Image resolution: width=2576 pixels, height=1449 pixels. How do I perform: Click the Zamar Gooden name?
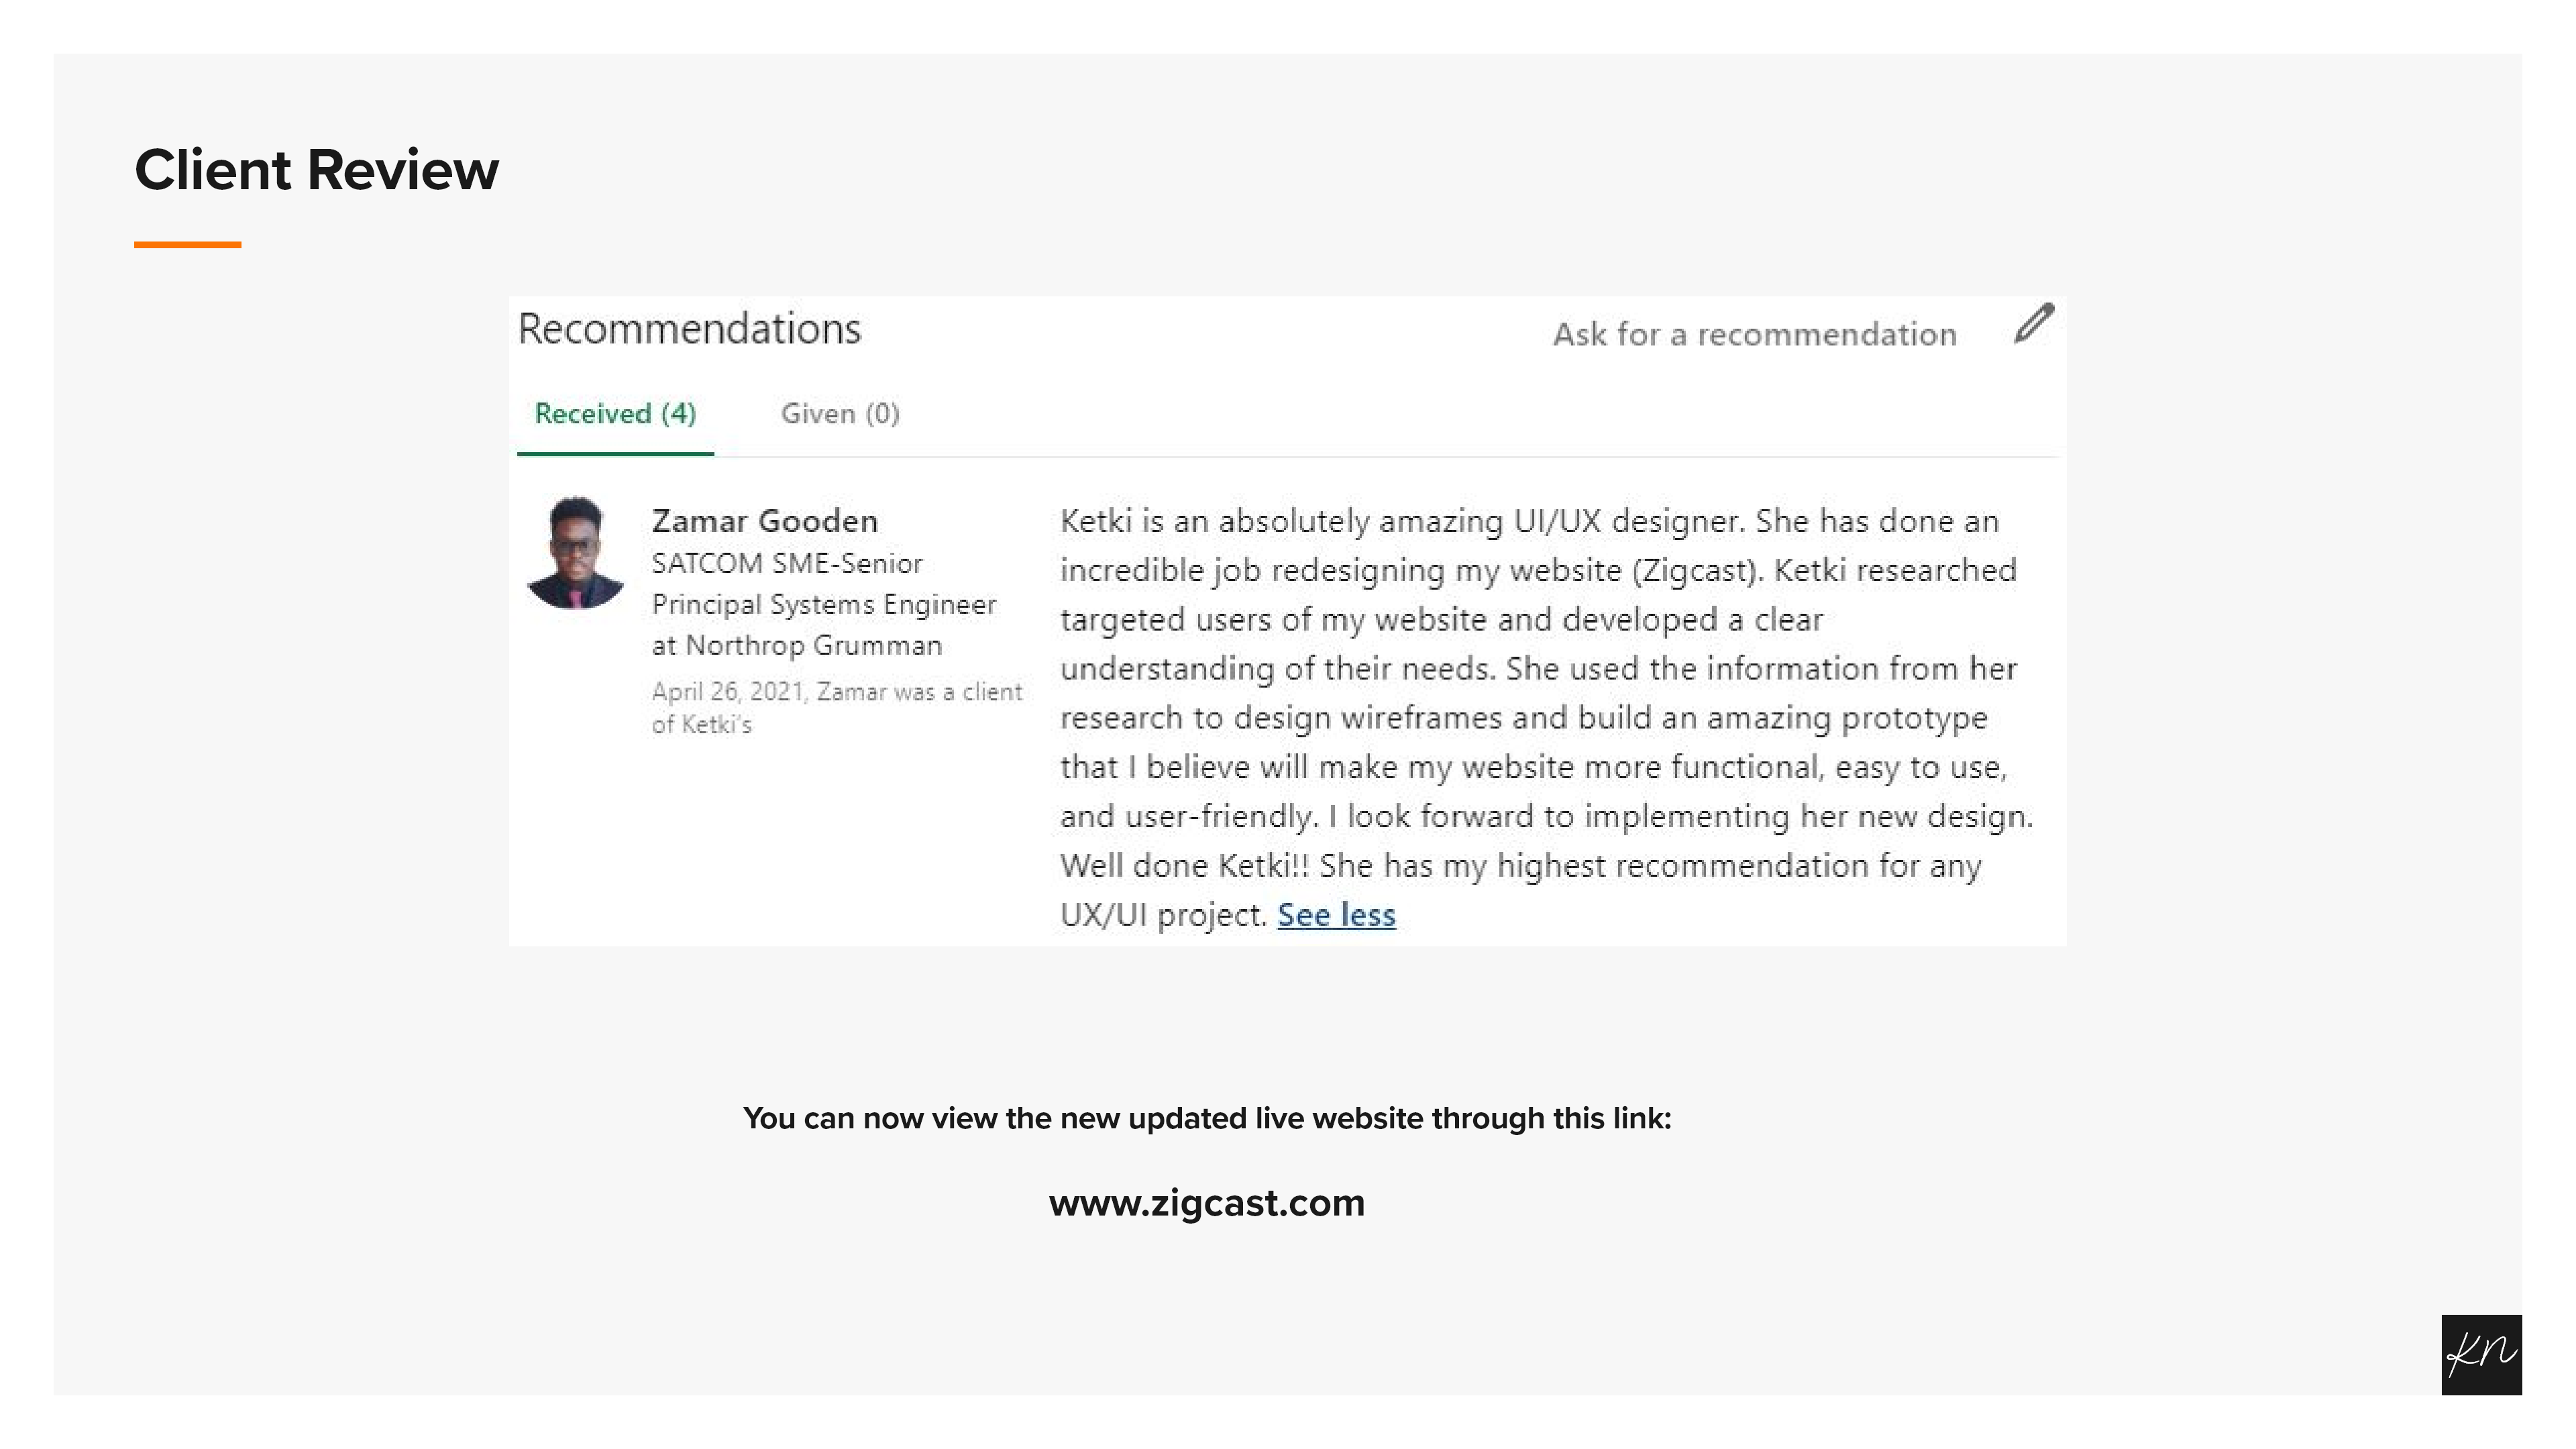tap(765, 521)
